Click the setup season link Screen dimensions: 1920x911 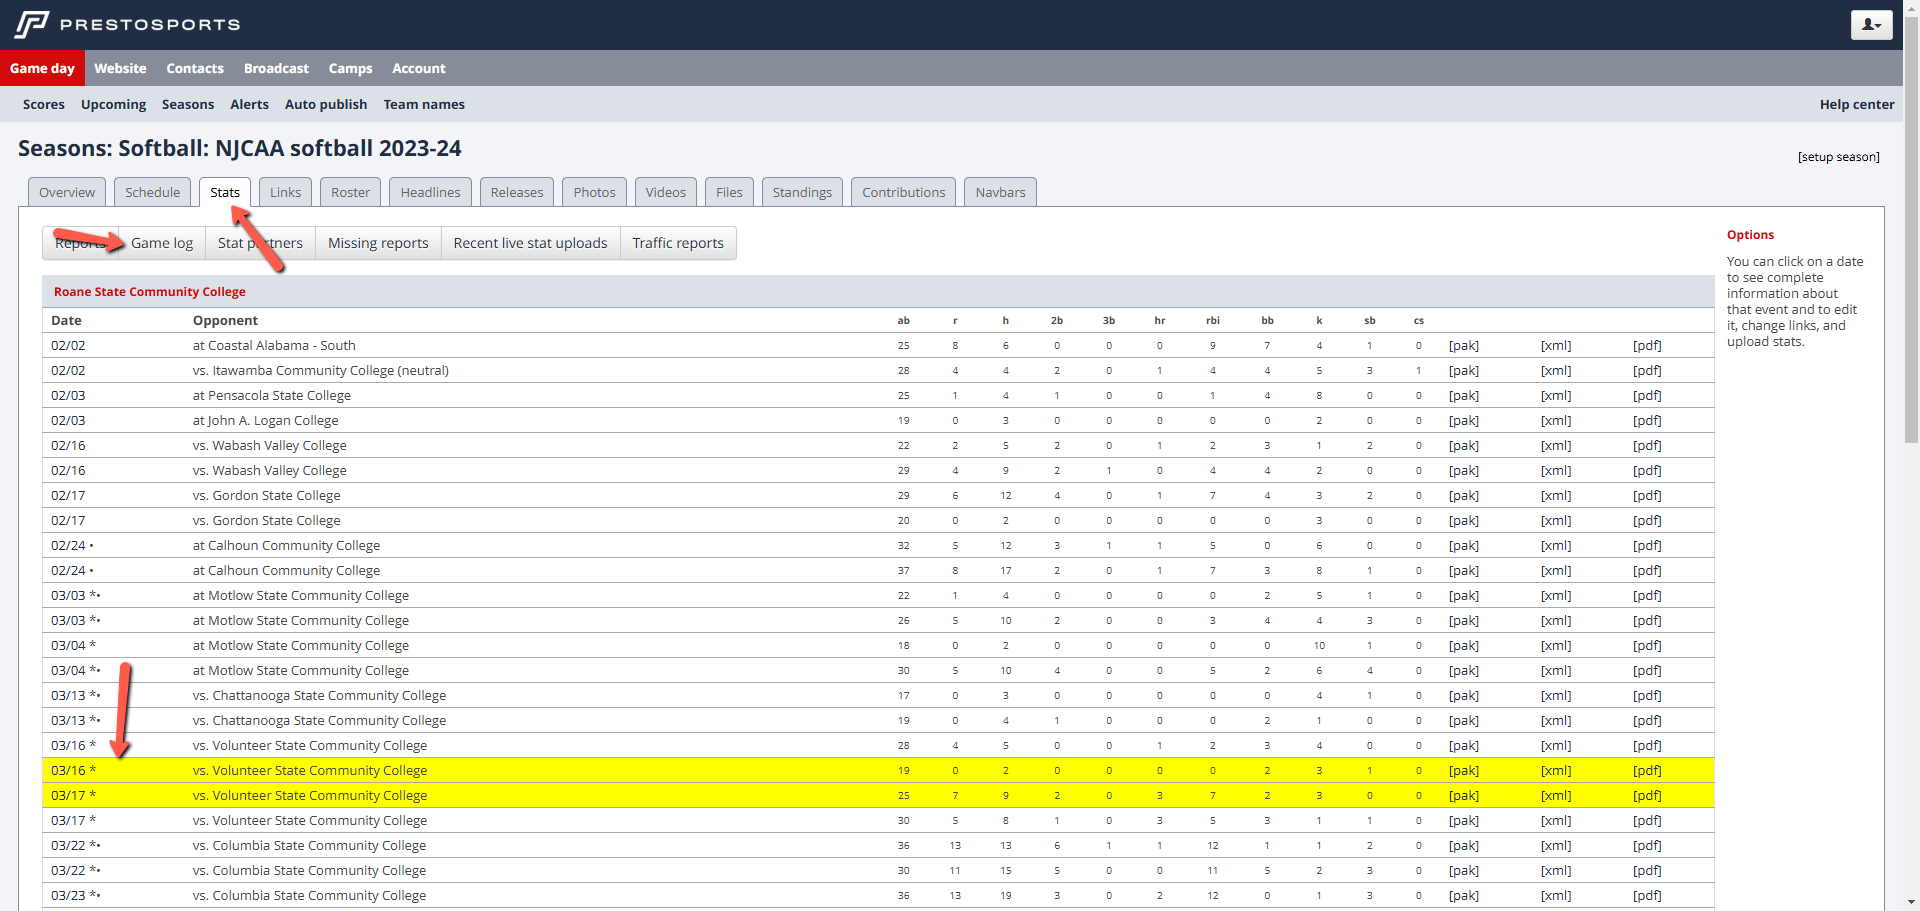click(x=1838, y=157)
